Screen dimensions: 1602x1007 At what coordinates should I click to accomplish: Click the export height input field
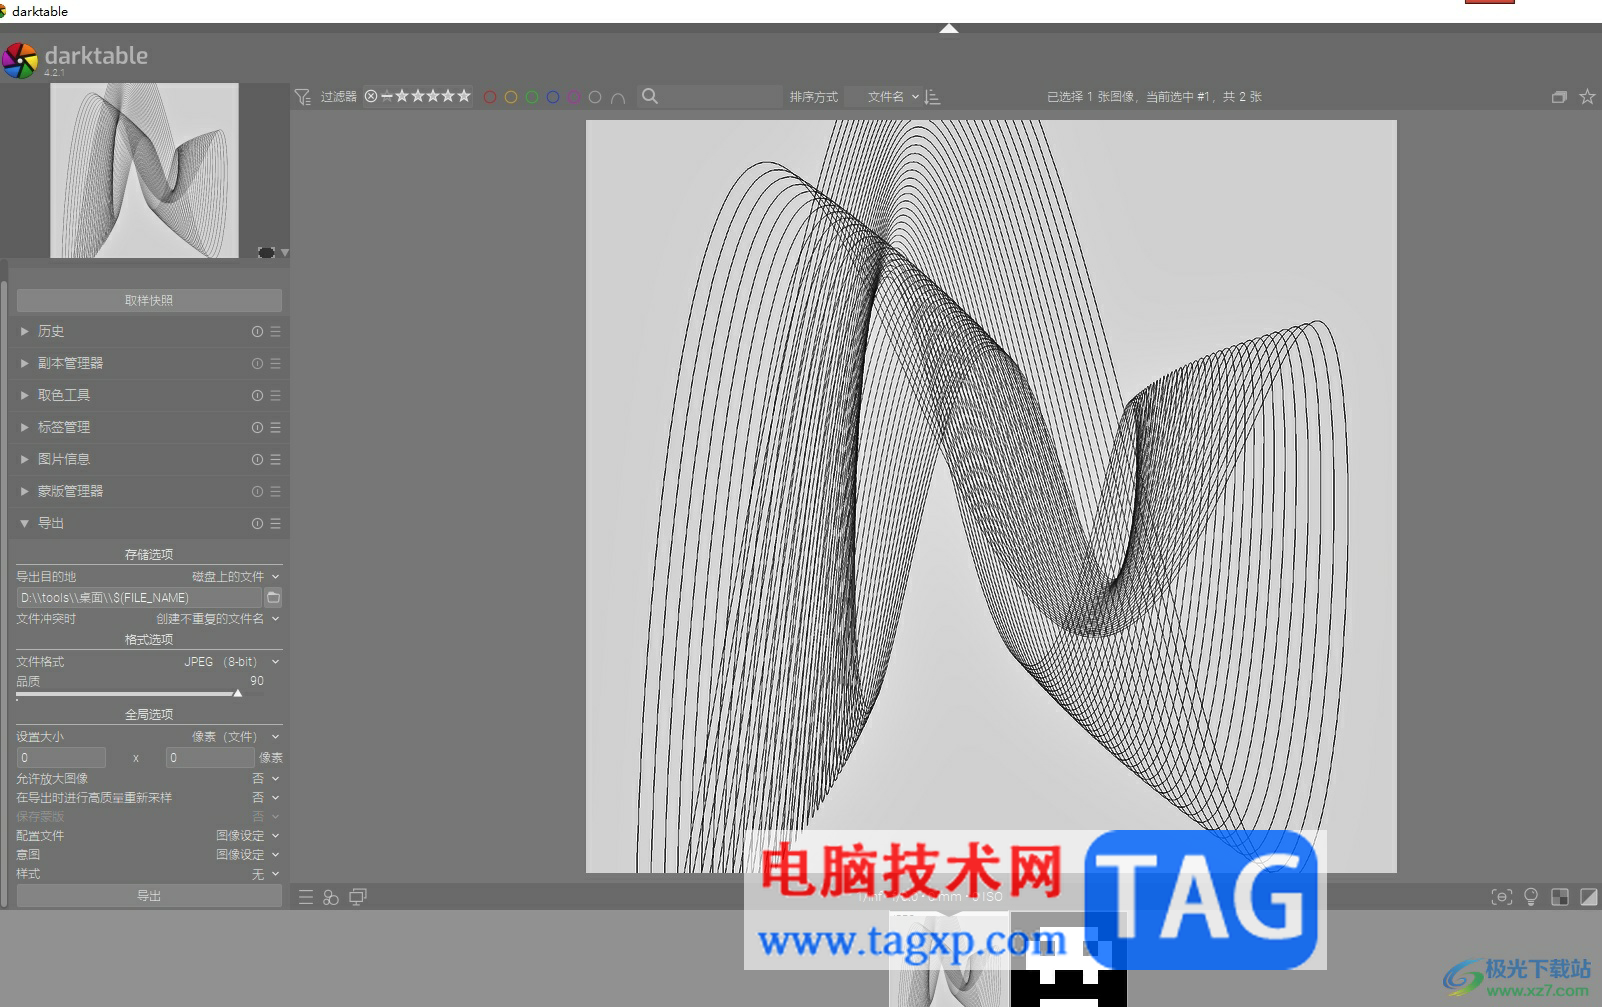(x=210, y=757)
